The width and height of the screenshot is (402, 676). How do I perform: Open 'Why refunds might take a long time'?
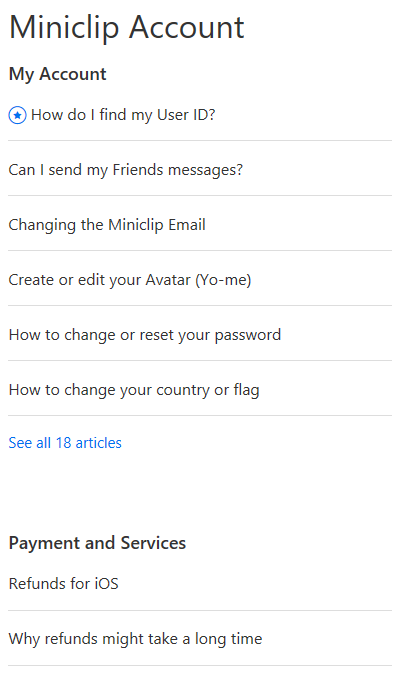pos(135,639)
